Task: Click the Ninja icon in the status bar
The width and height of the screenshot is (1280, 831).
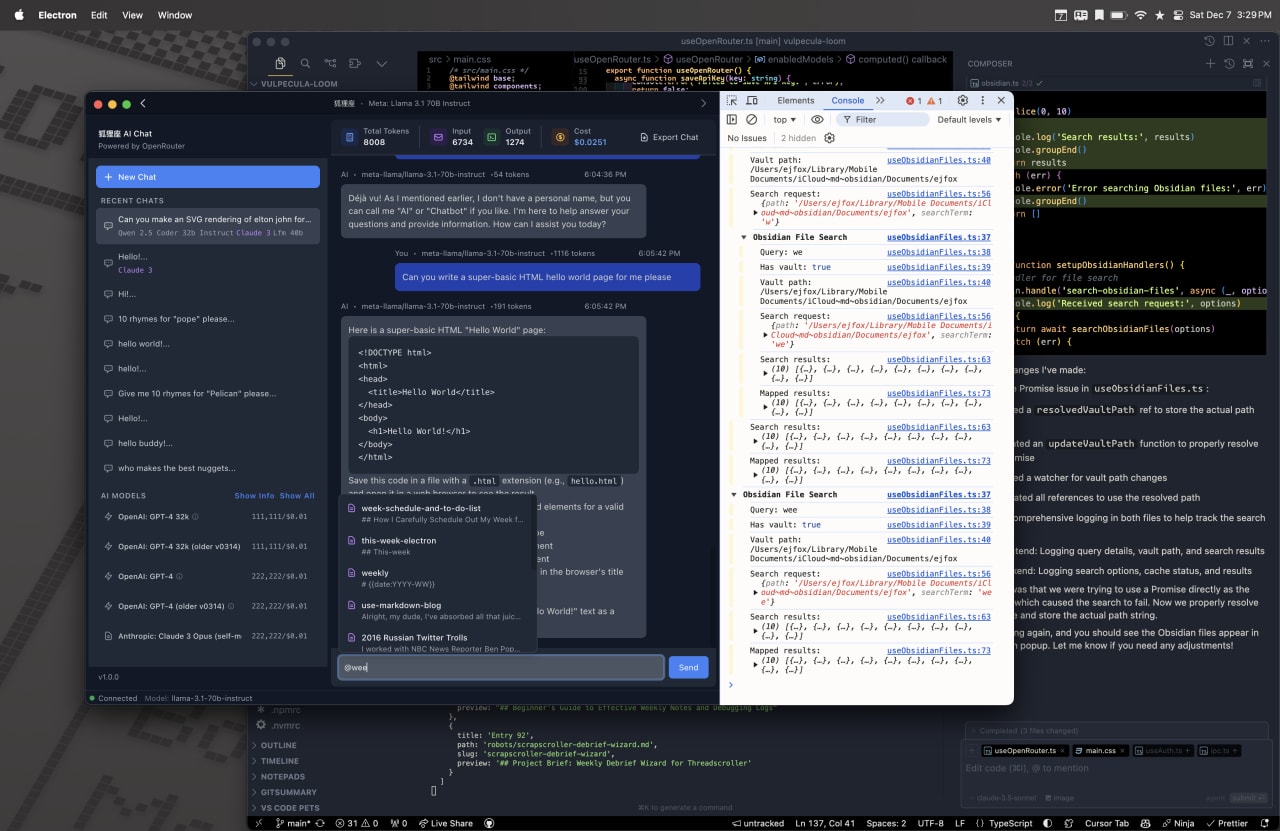Action: click(1176, 823)
